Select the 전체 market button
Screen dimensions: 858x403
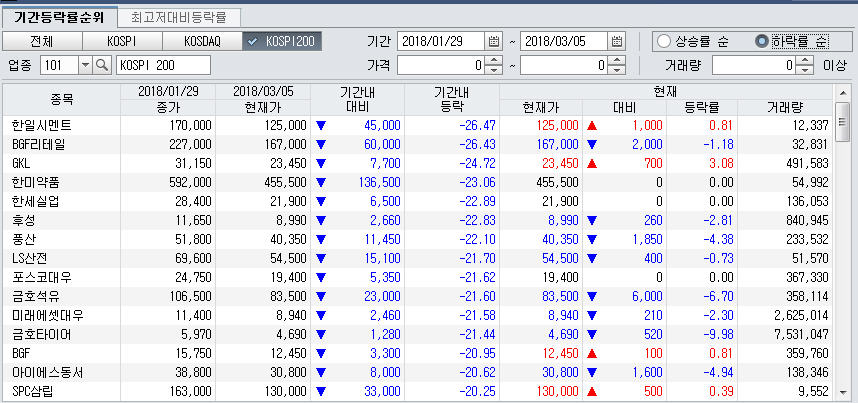pyautogui.click(x=42, y=41)
